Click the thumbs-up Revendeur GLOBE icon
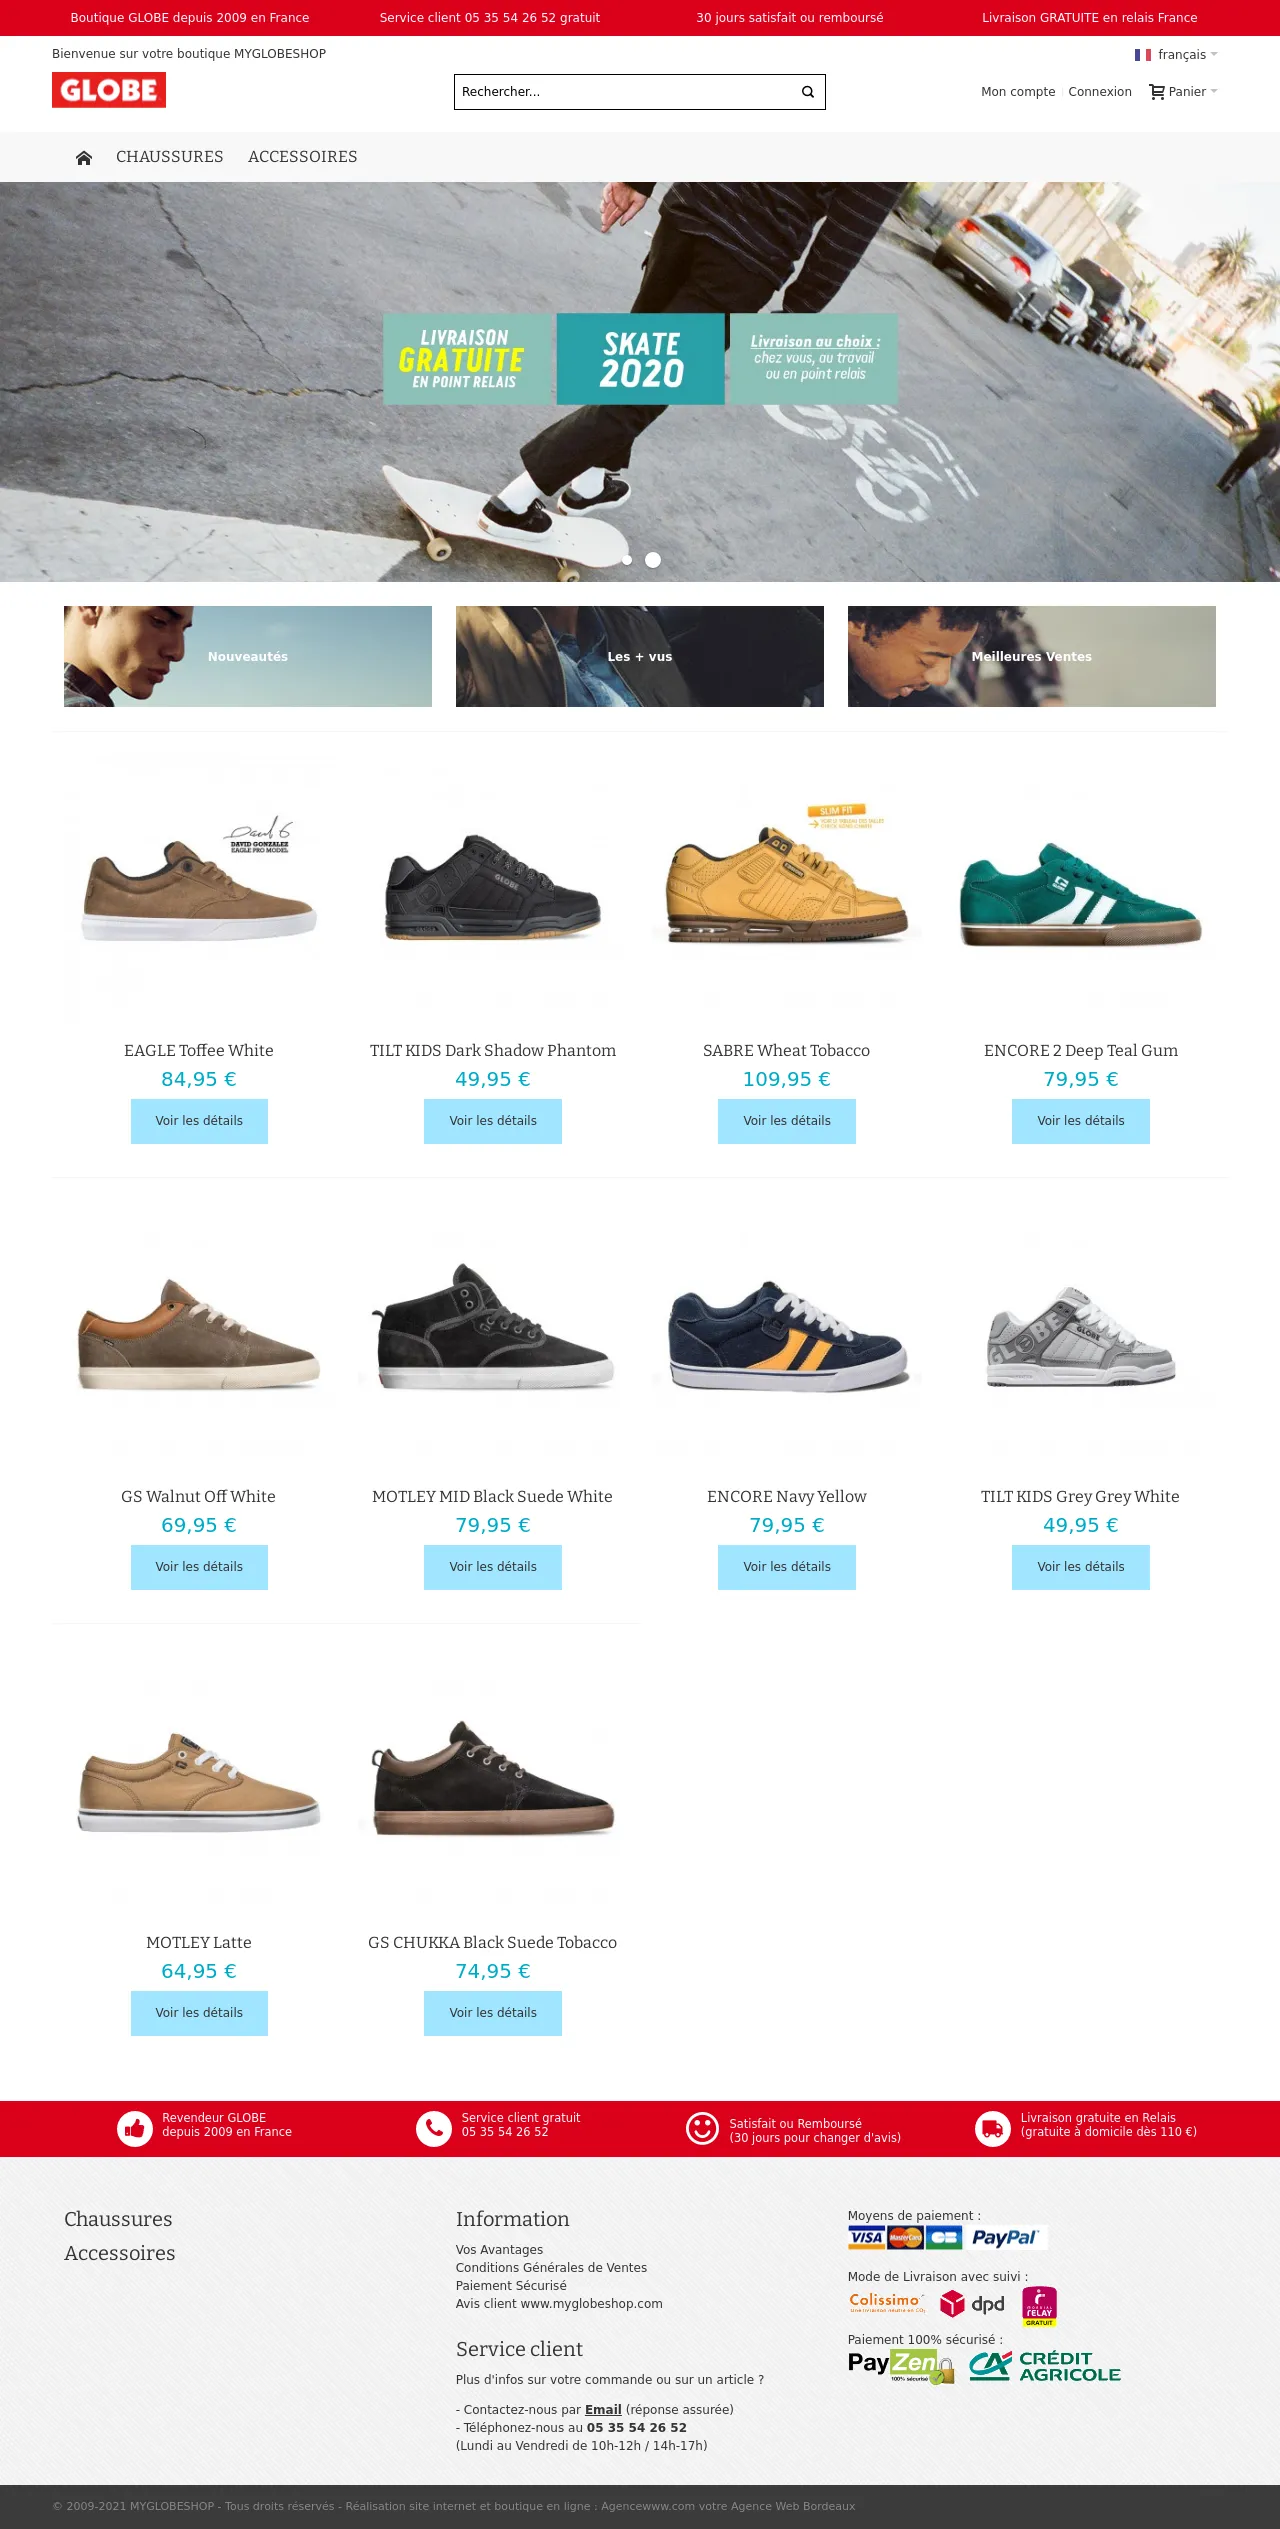 coord(135,2128)
